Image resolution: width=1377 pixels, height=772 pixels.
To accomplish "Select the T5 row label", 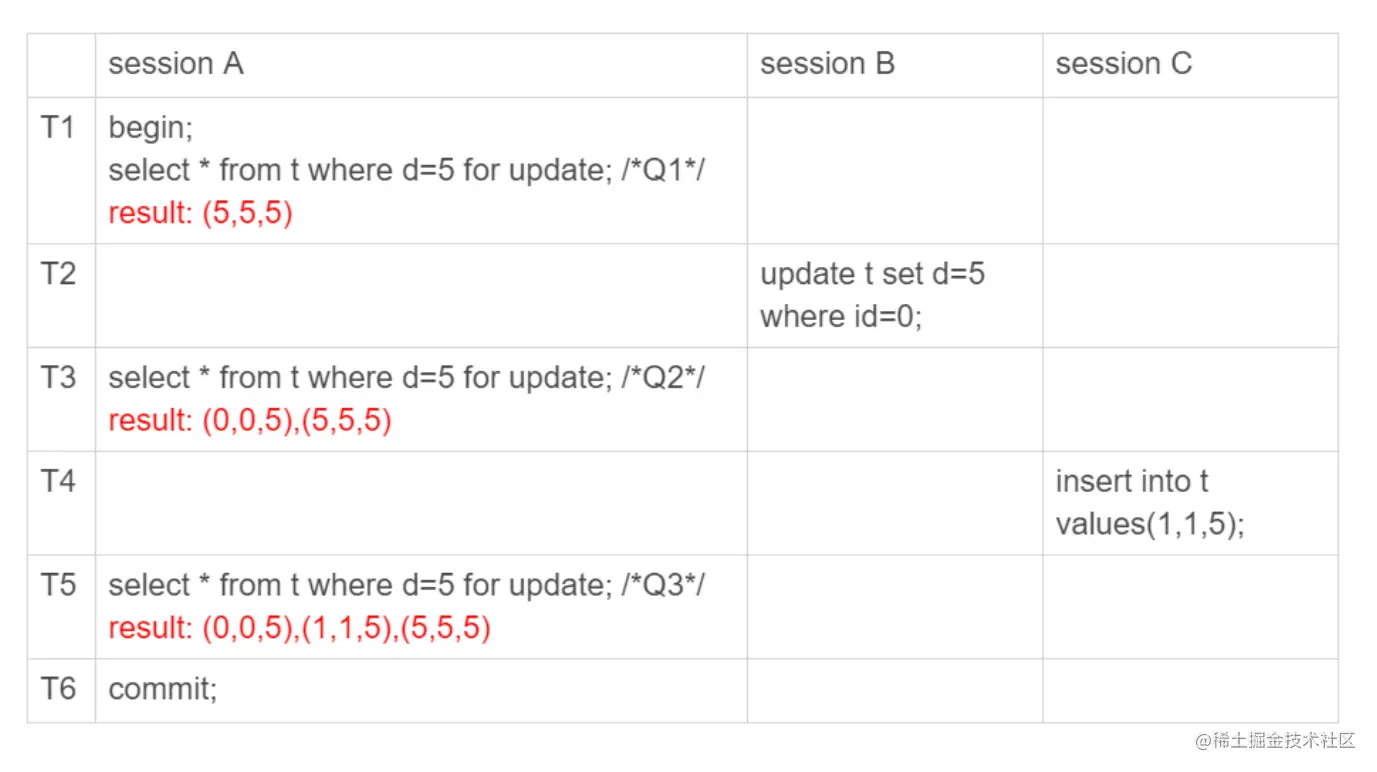I will (58, 586).
